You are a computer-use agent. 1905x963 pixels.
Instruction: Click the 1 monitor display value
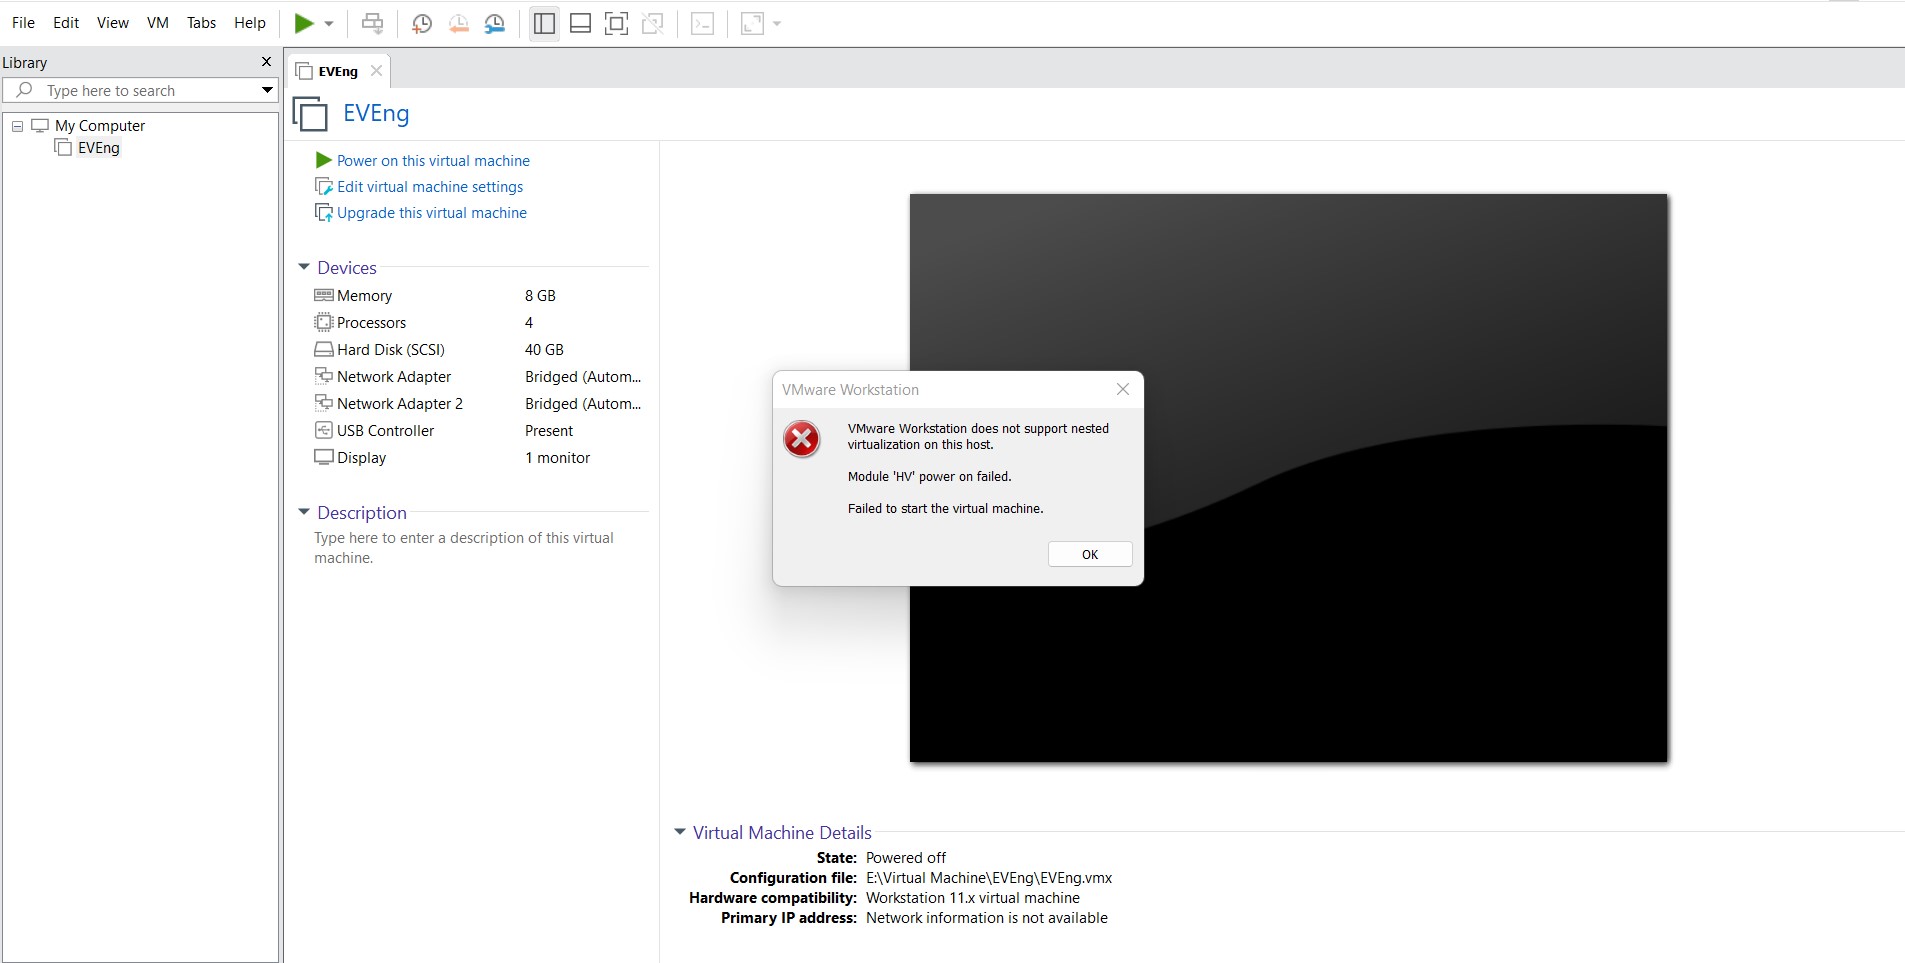(557, 458)
